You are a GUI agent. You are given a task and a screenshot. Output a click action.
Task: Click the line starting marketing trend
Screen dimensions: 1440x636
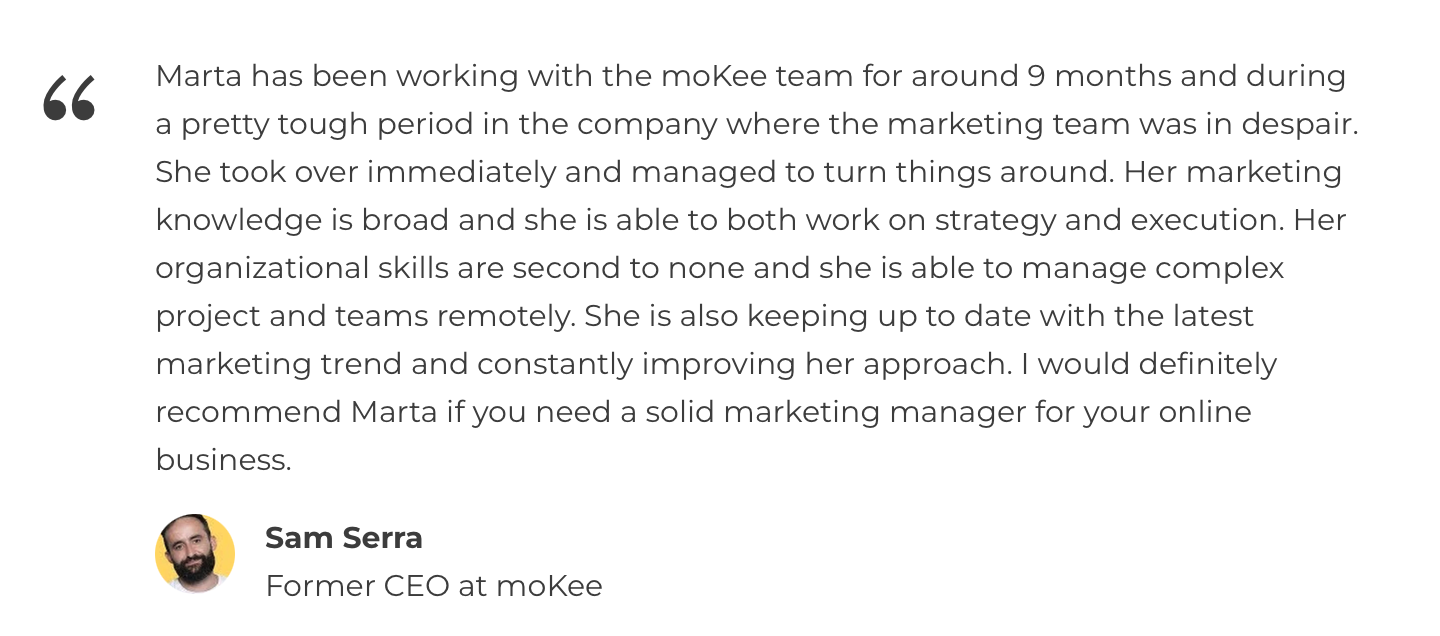pos(717,364)
